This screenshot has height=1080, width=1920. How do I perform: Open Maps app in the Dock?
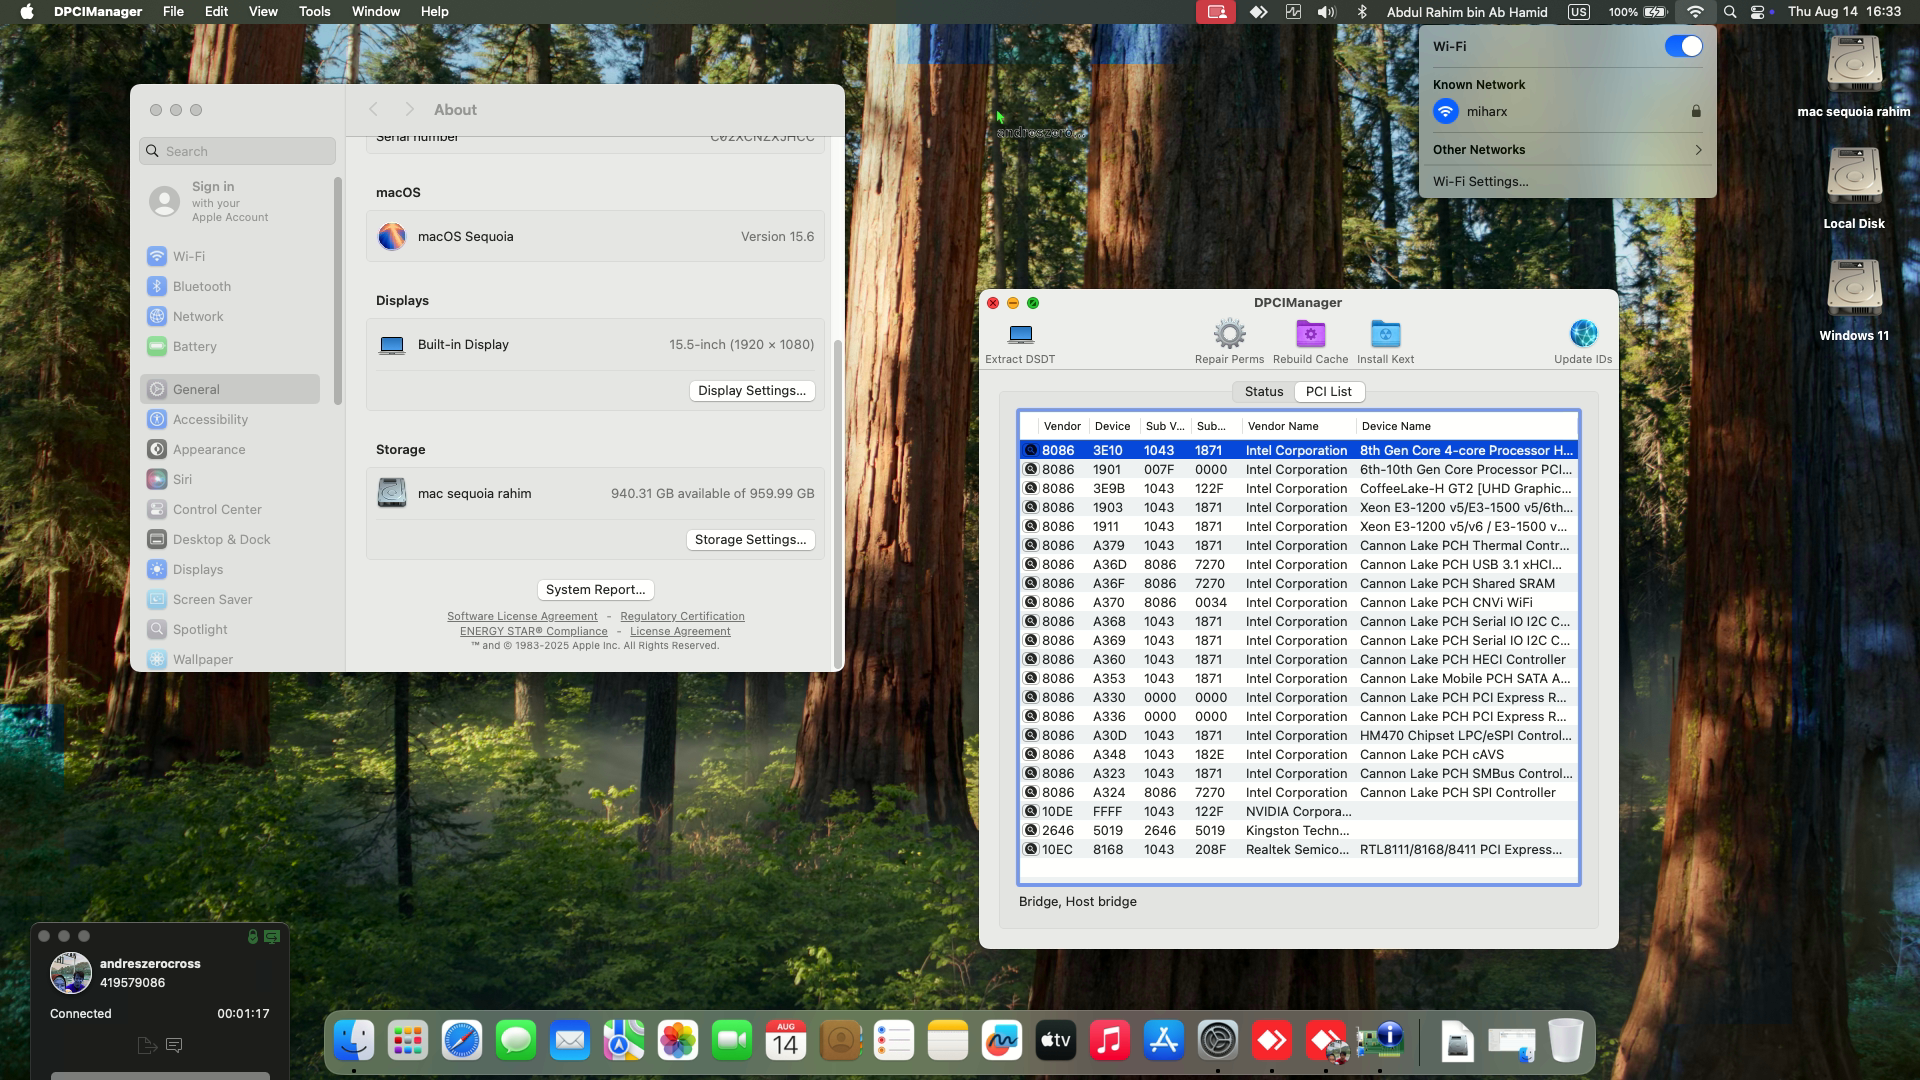[624, 1041]
